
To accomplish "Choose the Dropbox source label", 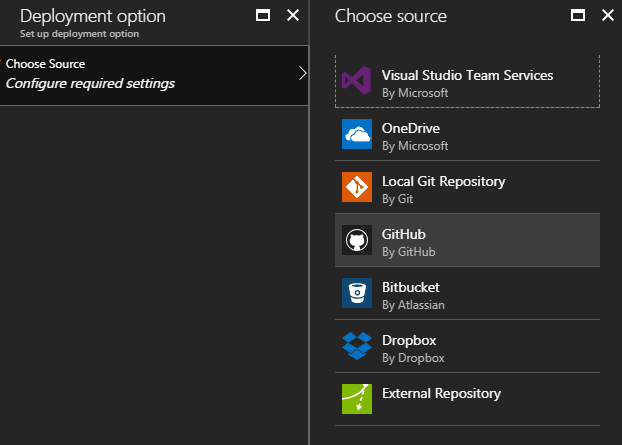I will click(409, 340).
